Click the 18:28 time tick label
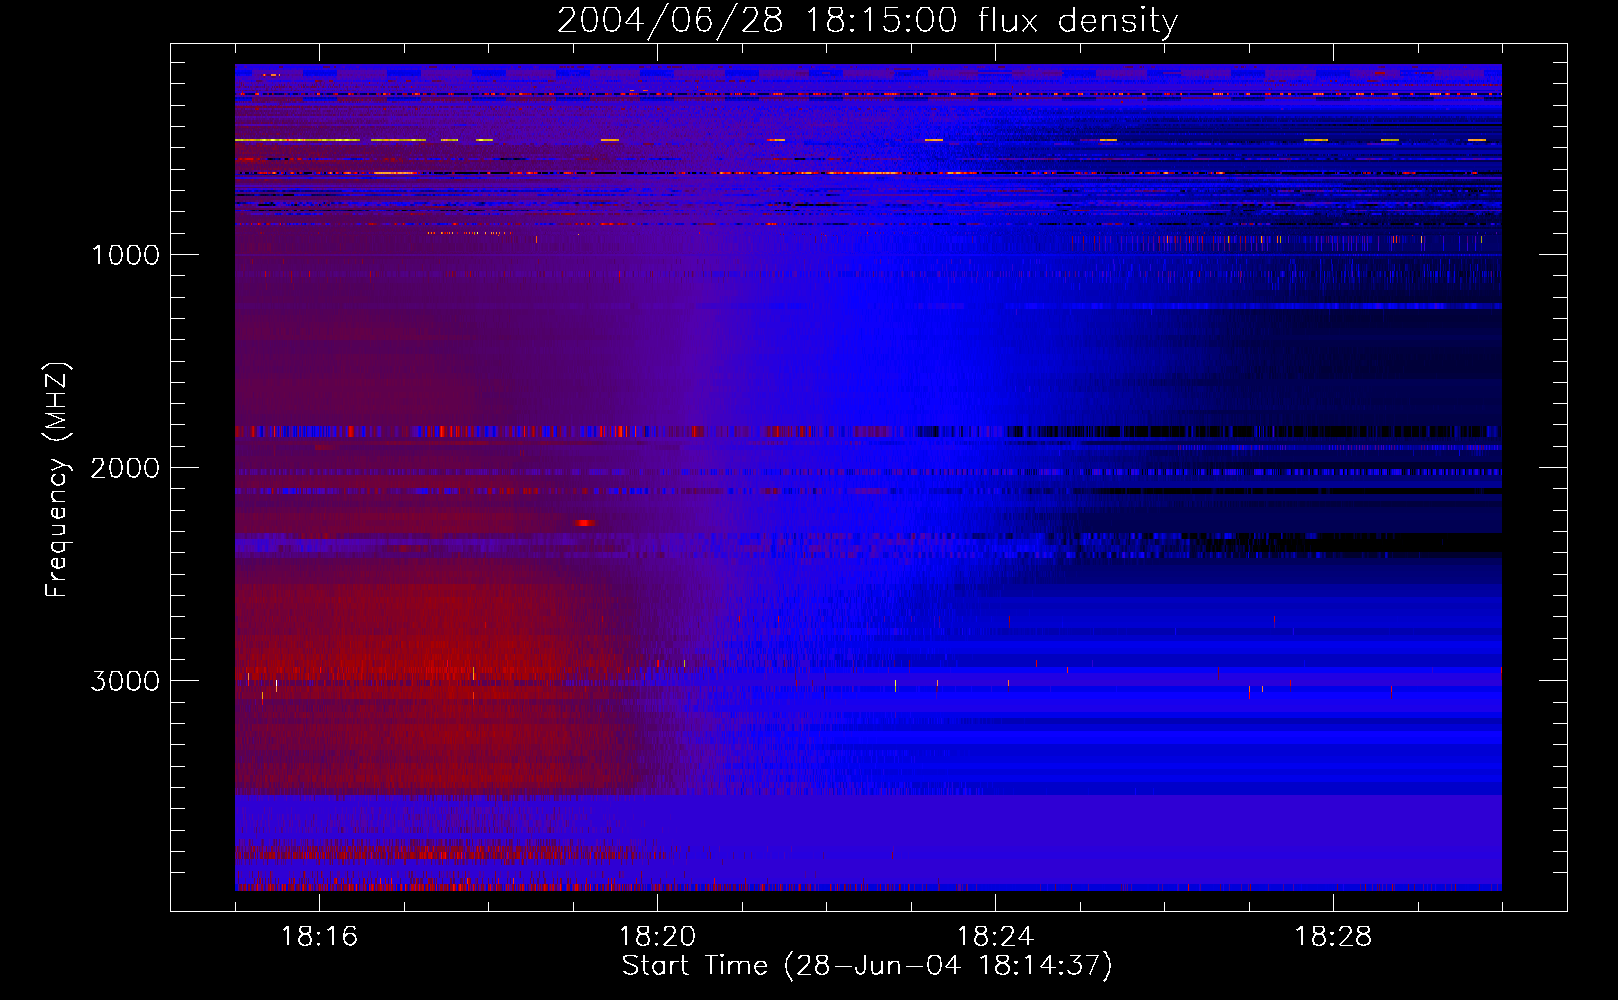This screenshot has width=1618, height=1000. pyautogui.click(x=1333, y=937)
